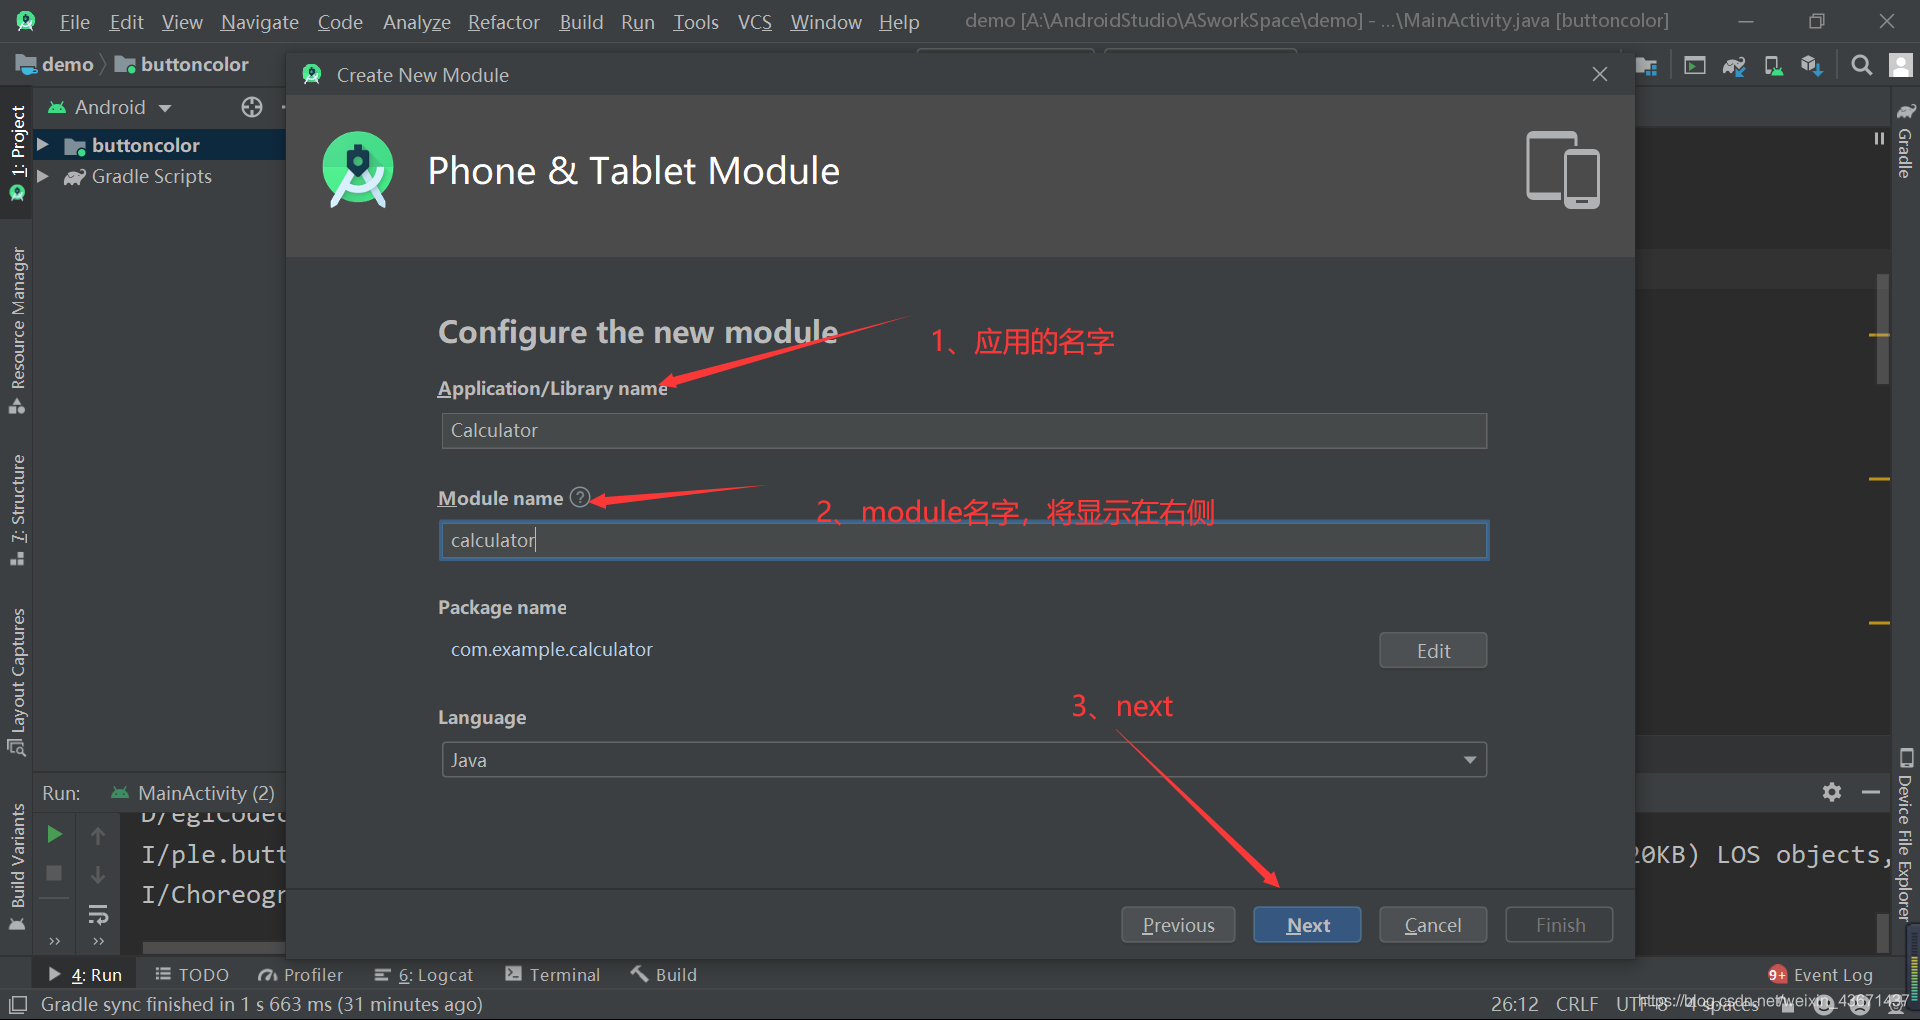Open the Device File Explorer side tab

click(1905, 835)
